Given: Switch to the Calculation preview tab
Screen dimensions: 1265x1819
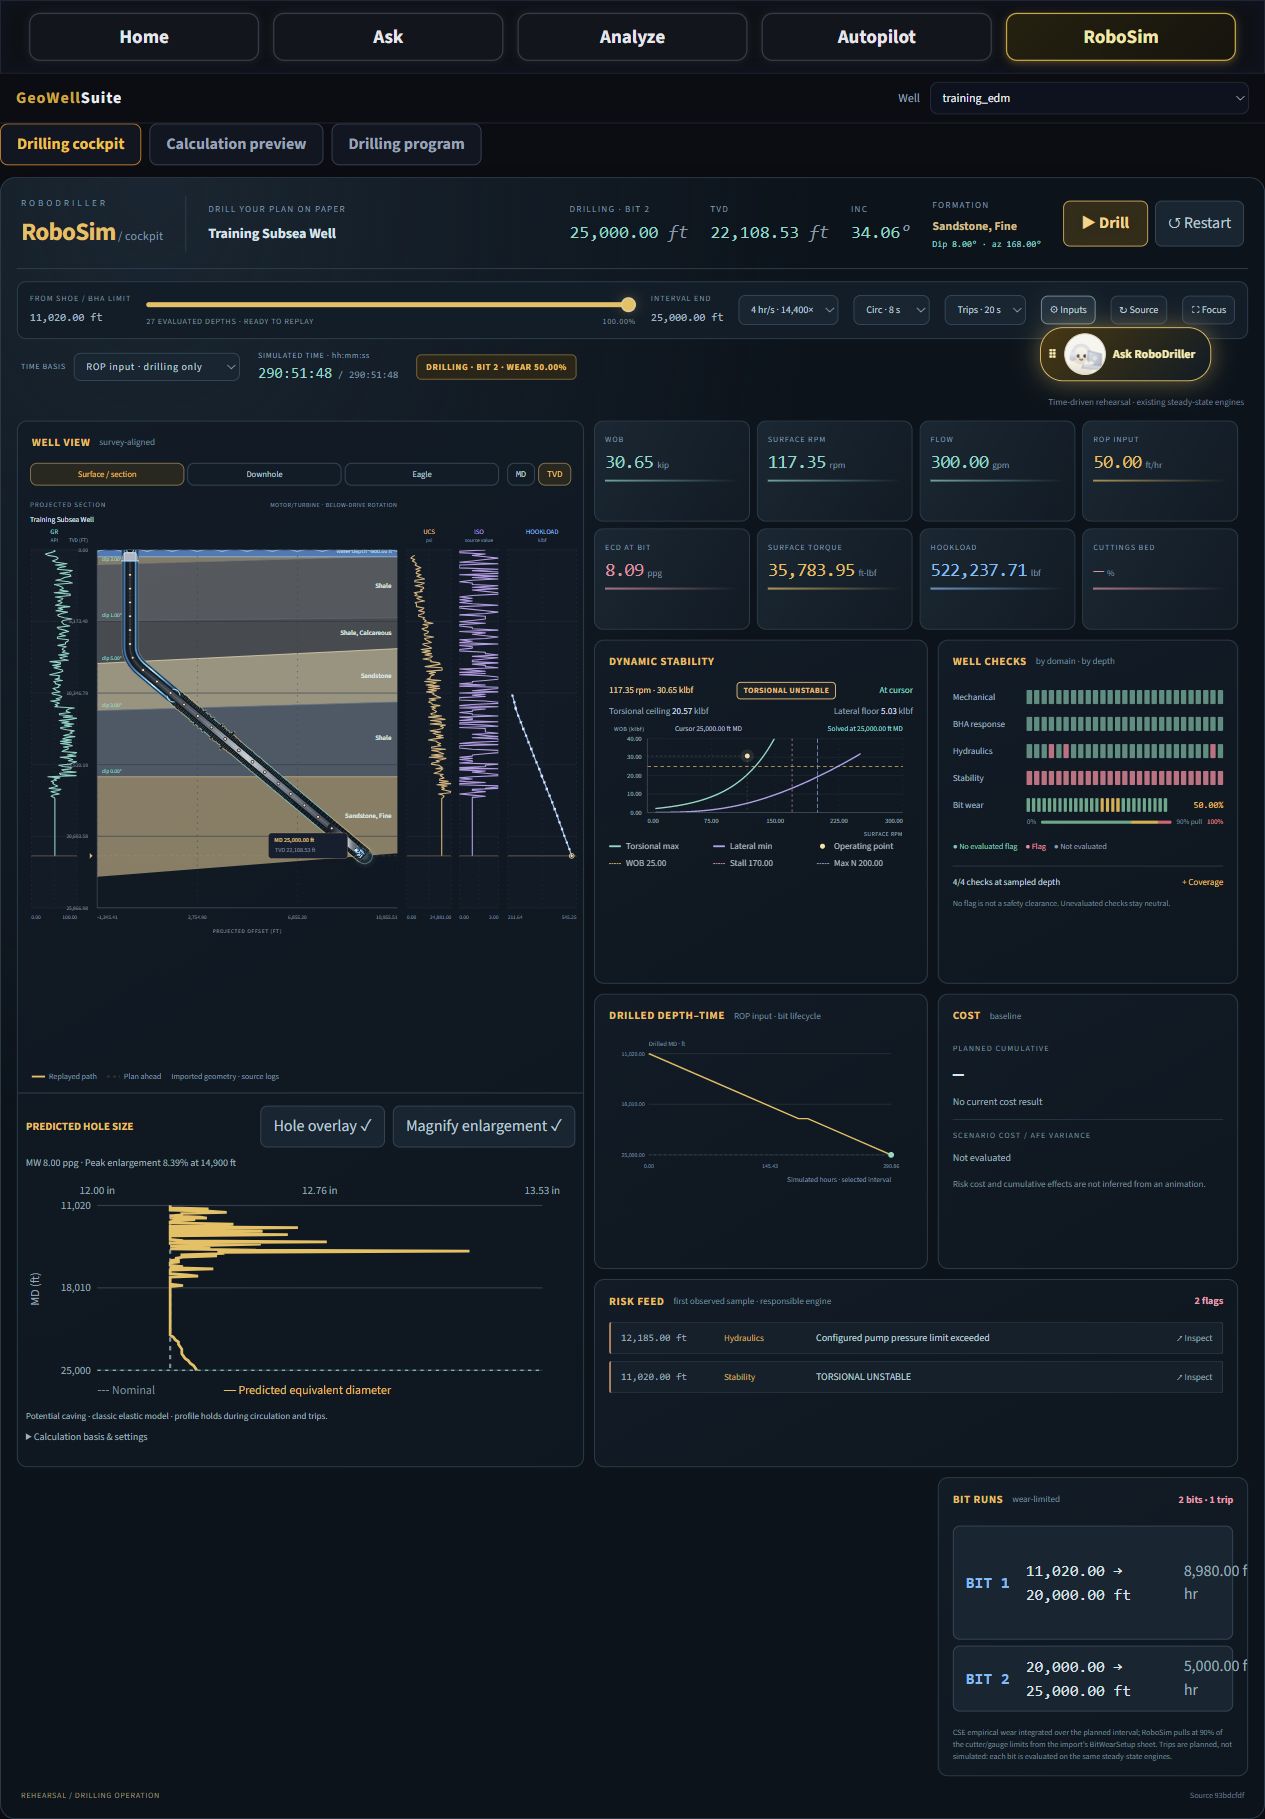Looking at the screenshot, I should point(236,144).
